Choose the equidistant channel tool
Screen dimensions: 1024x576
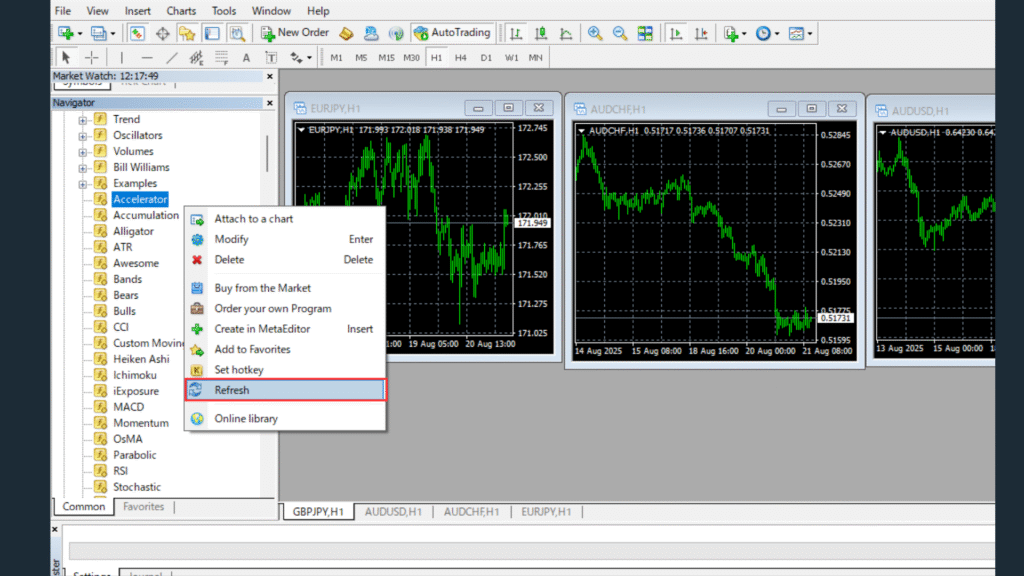(196, 57)
